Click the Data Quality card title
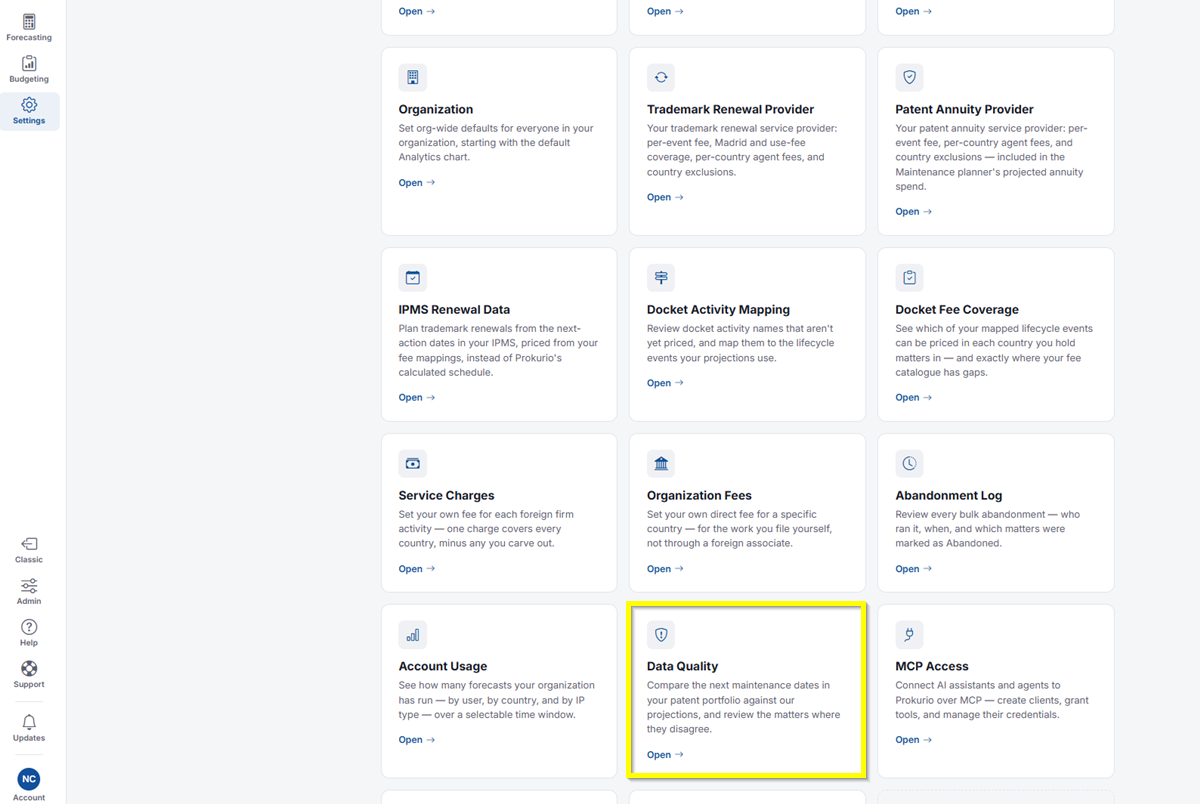Image resolution: width=1200 pixels, height=804 pixels. point(683,666)
